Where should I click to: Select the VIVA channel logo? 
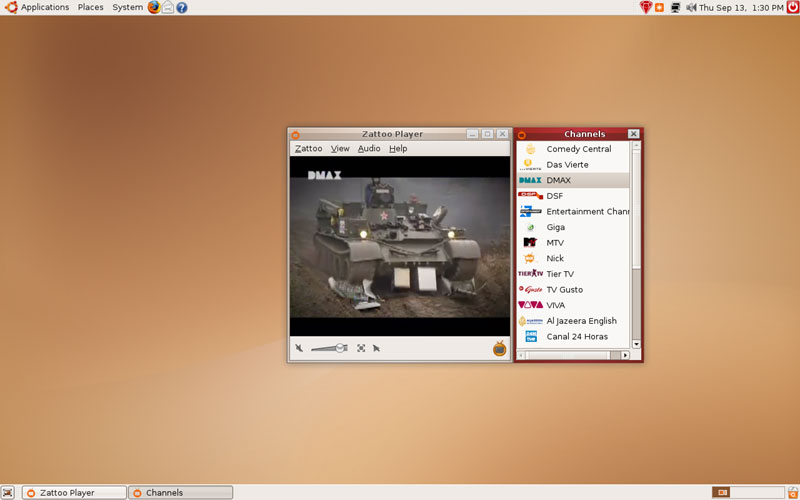531,305
